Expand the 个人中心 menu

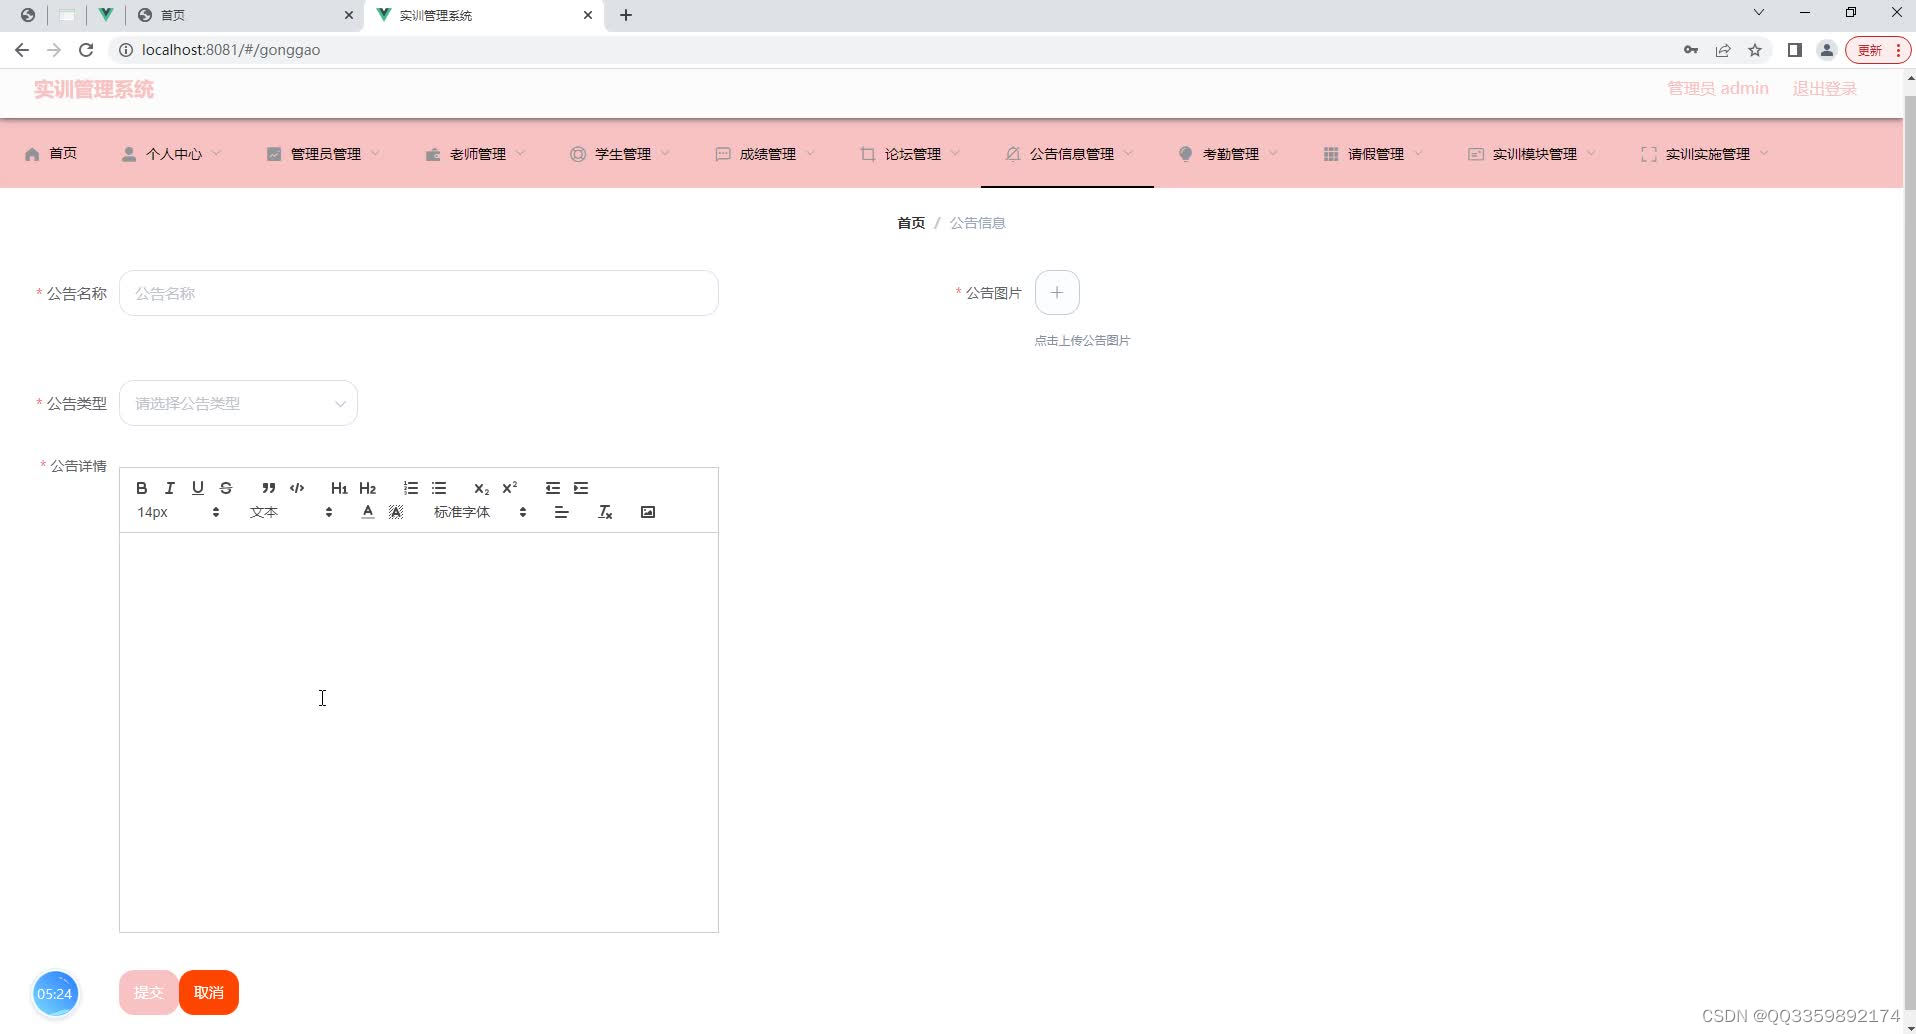coord(172,153)
